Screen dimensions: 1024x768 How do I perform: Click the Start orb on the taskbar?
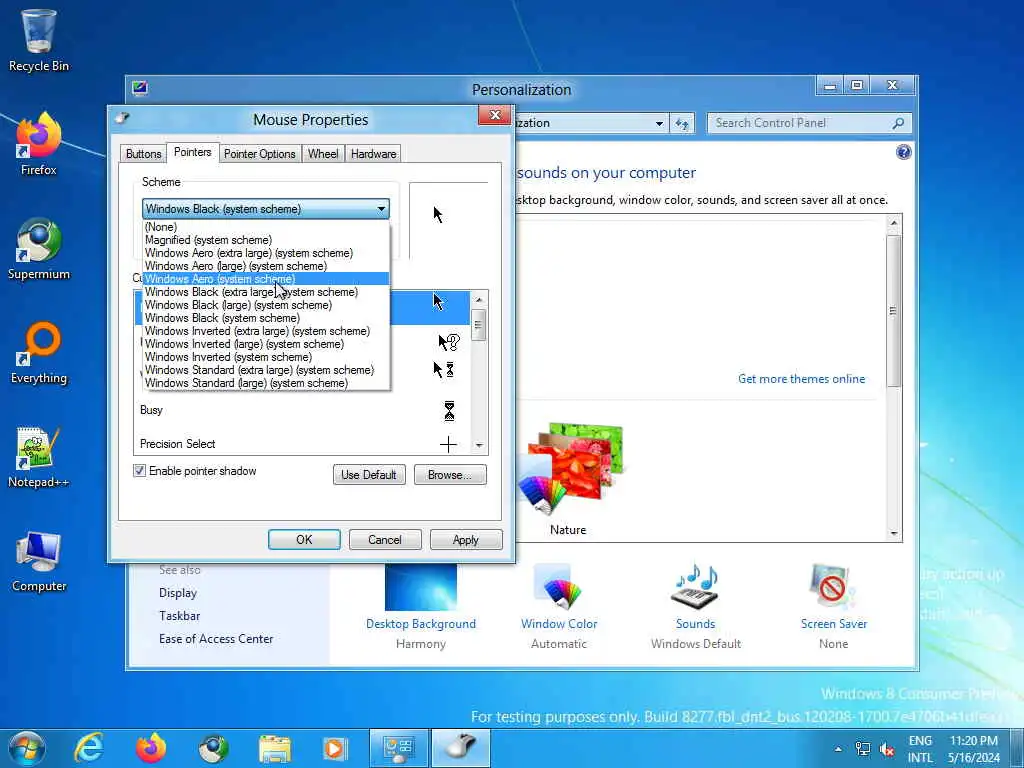[27, 748]
